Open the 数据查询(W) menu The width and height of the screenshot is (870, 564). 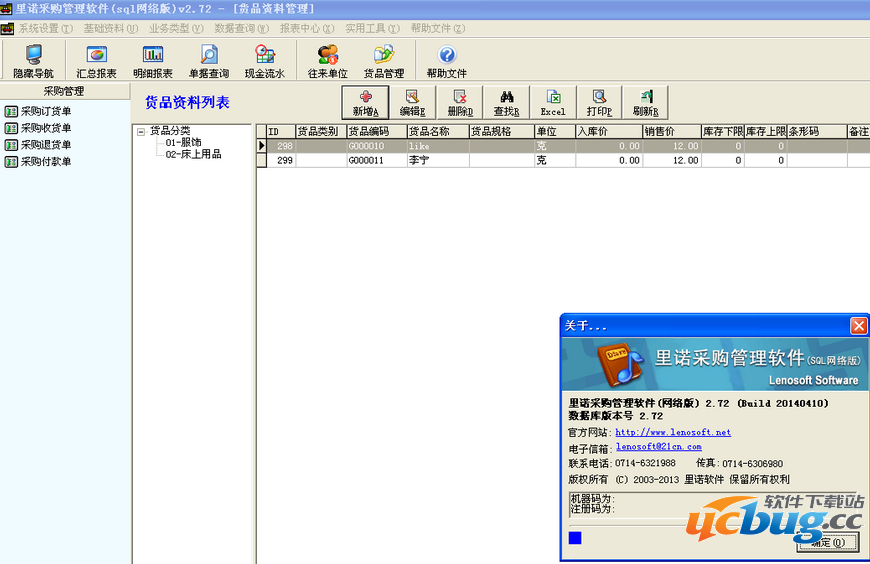[x=241, y=28]
